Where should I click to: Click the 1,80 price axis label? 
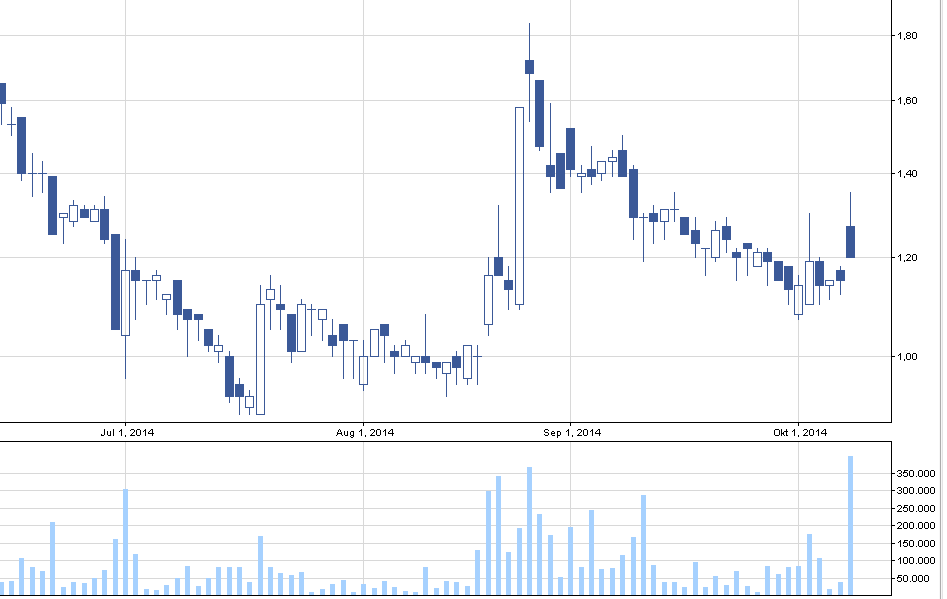(x=908, y=36)
